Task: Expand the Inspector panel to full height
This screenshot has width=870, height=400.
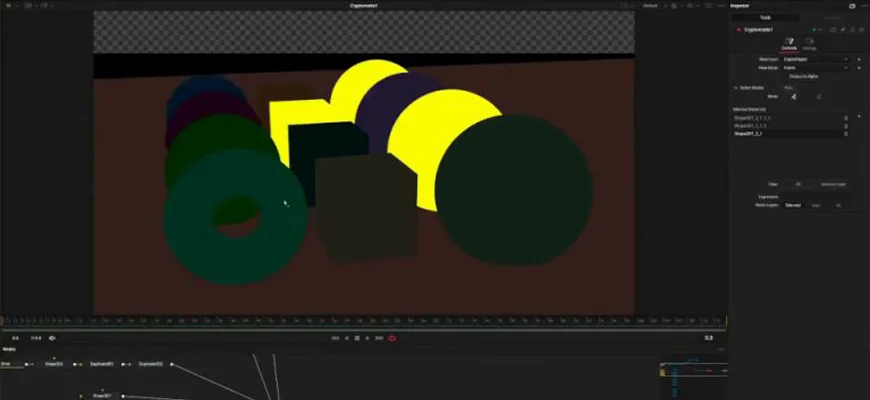Action: coord(852,6)
